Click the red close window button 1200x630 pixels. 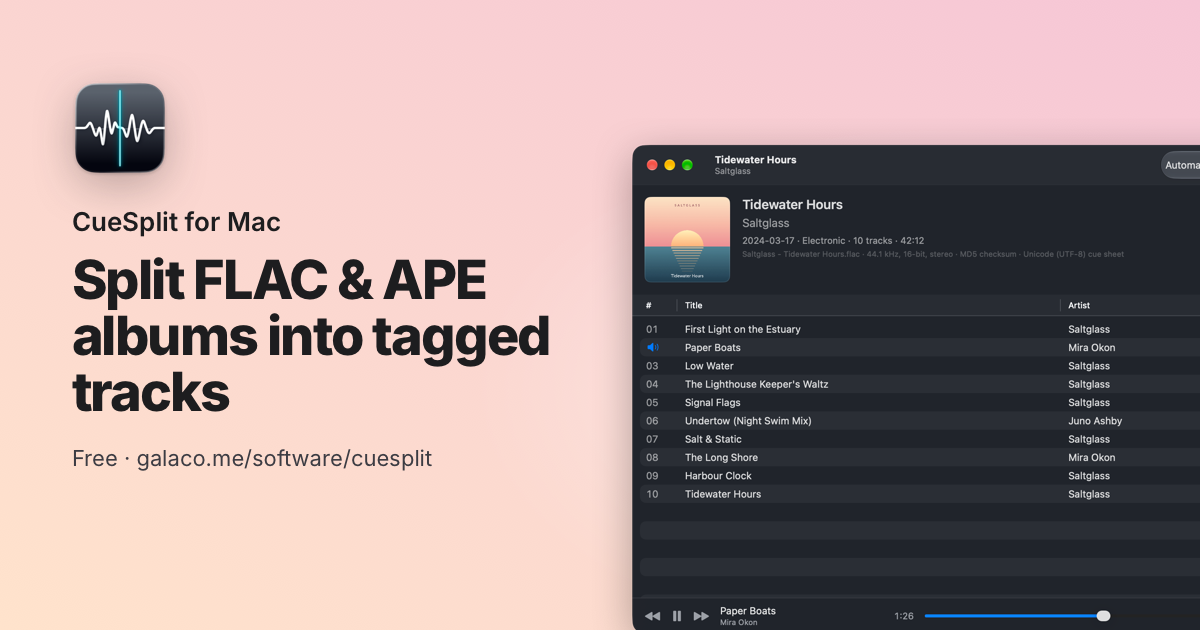(x=652, y=165)
